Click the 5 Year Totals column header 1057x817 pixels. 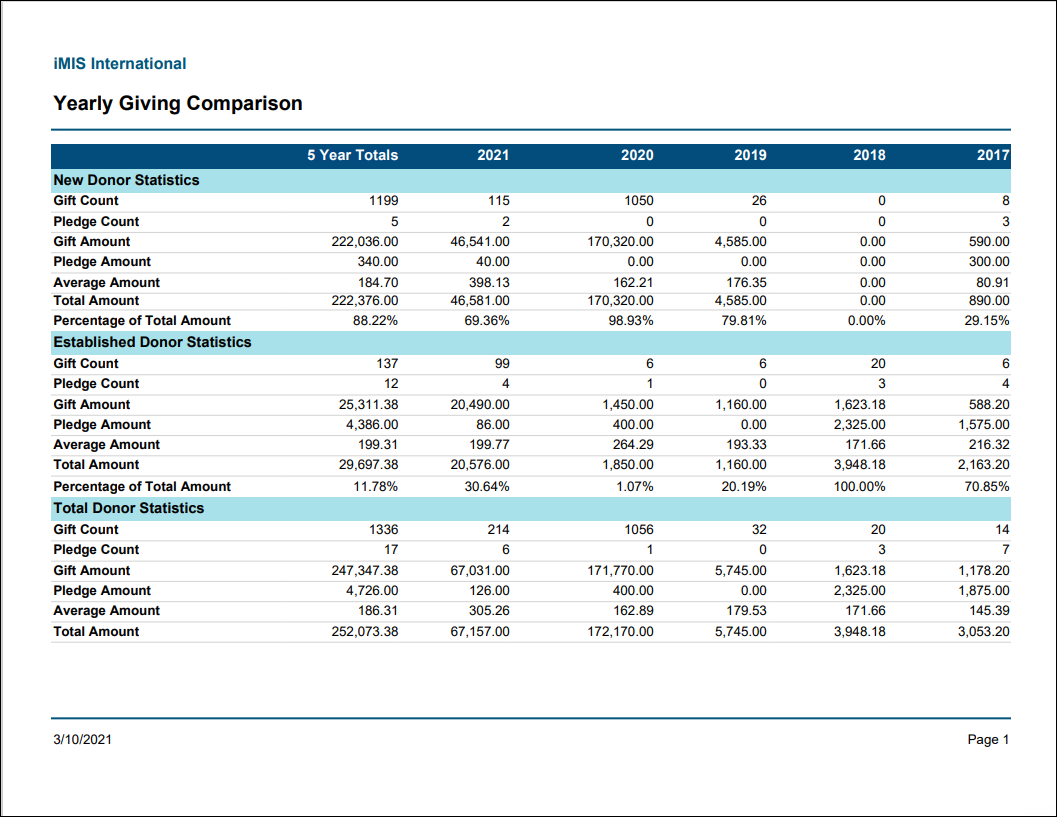[353, 155]
